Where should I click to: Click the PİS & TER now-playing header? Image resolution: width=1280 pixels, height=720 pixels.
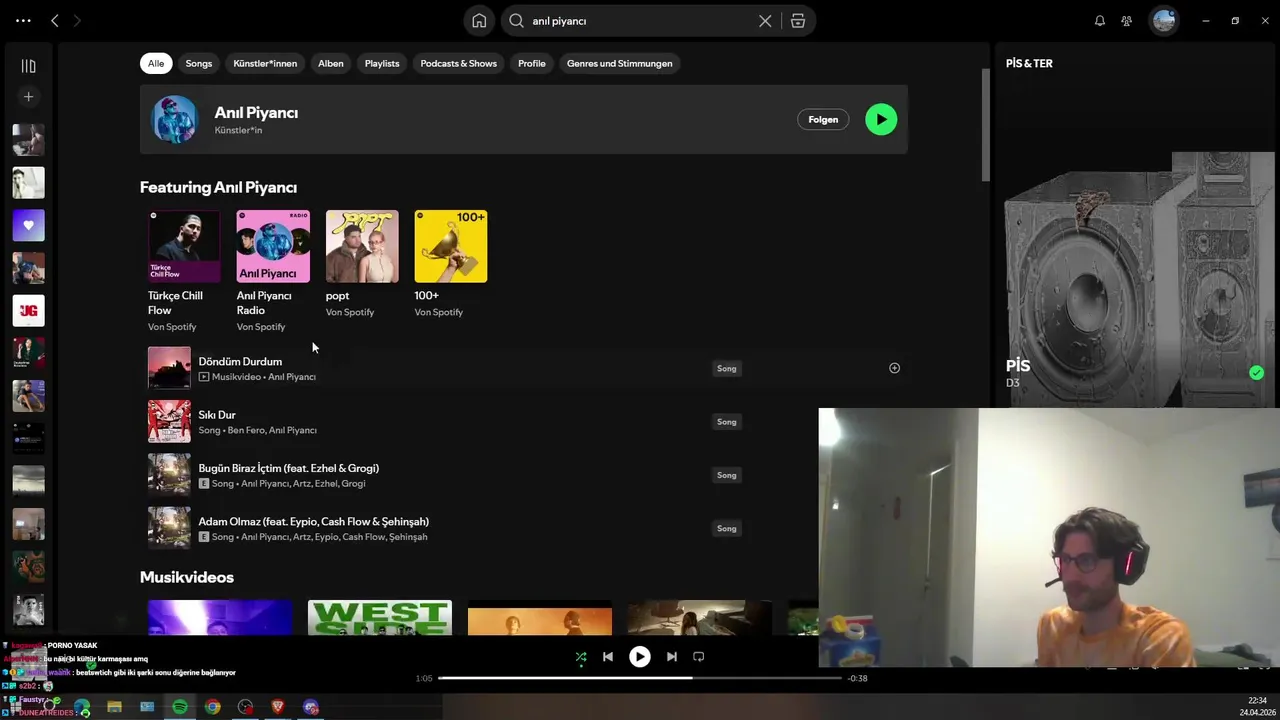coord(1029,63)
